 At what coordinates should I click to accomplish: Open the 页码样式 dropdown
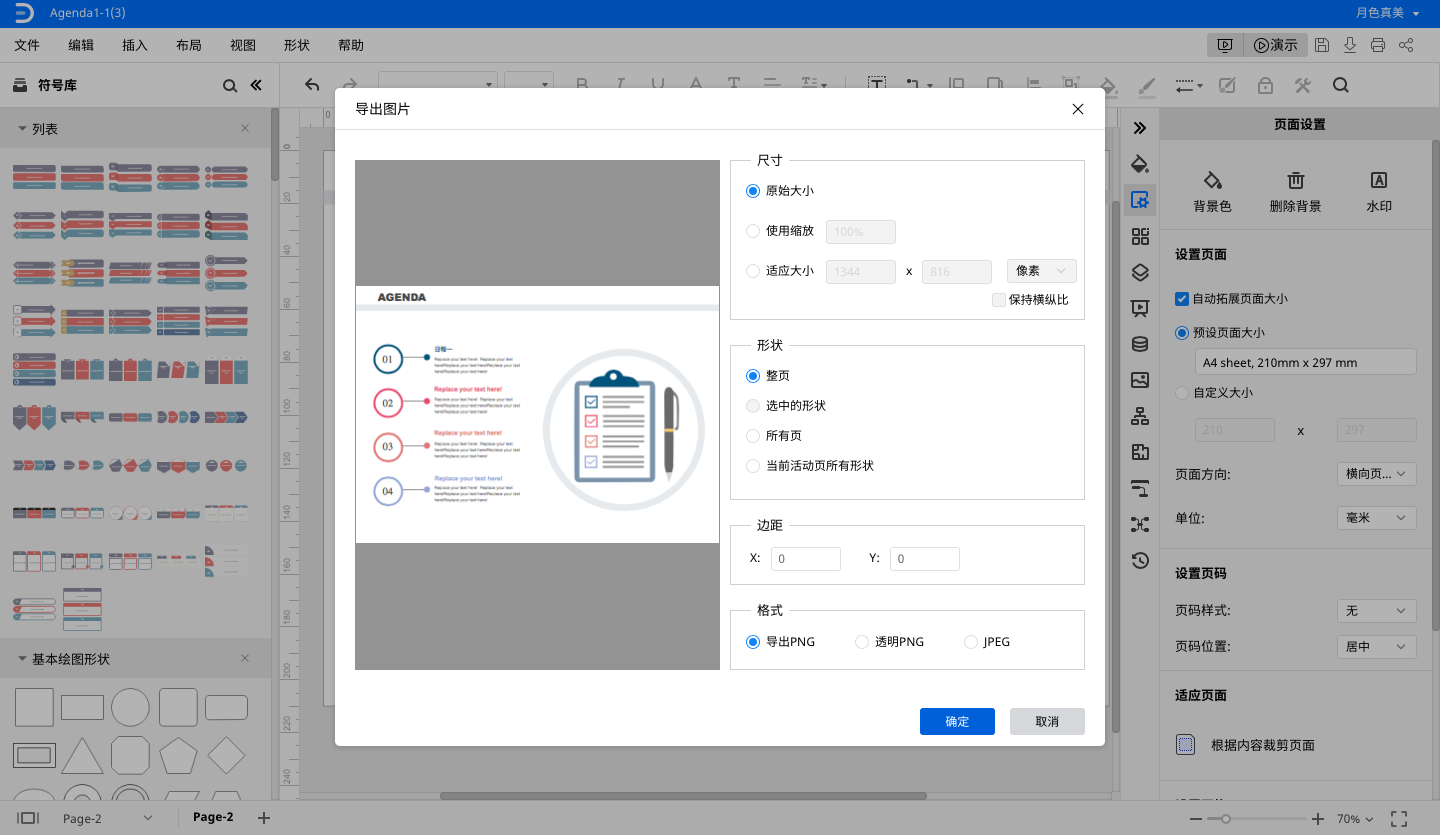tap(1377, 610)
